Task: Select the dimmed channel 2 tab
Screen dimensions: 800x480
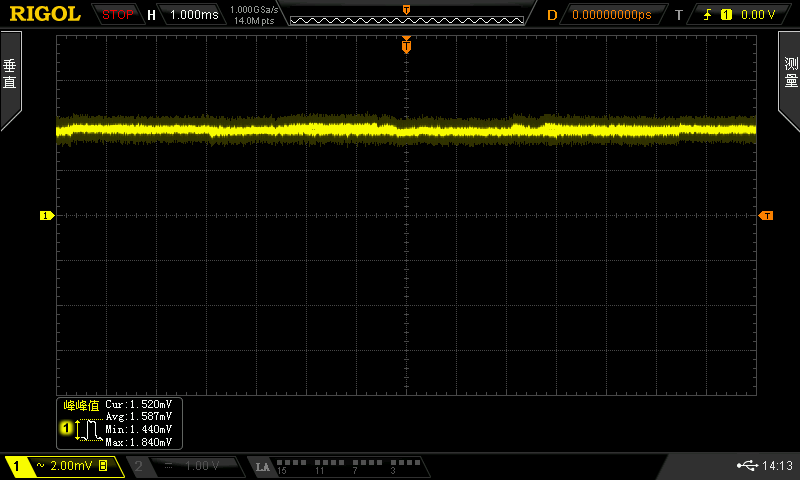Action: click(x=138, y=466)
